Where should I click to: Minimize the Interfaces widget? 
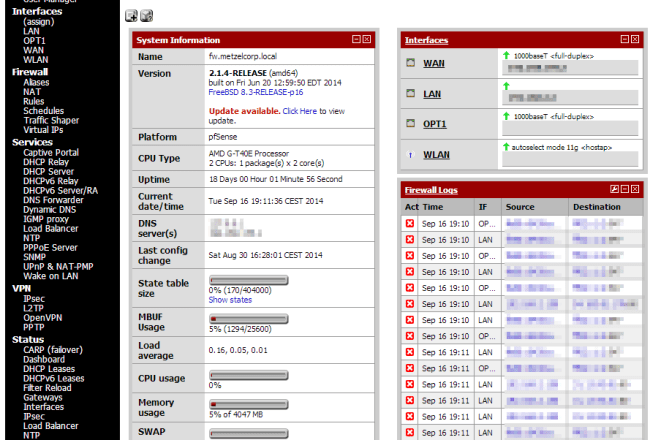click(625, 39)
